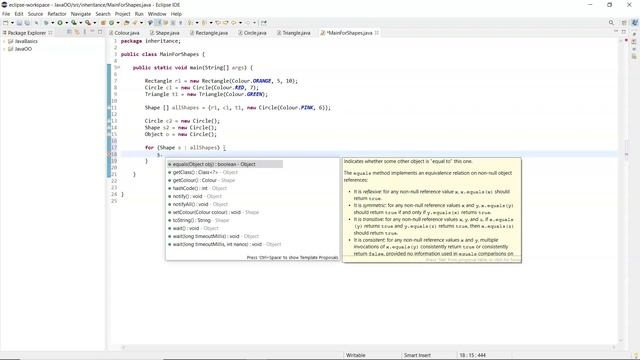Click the New file toolbar icon

pos(6,23)
